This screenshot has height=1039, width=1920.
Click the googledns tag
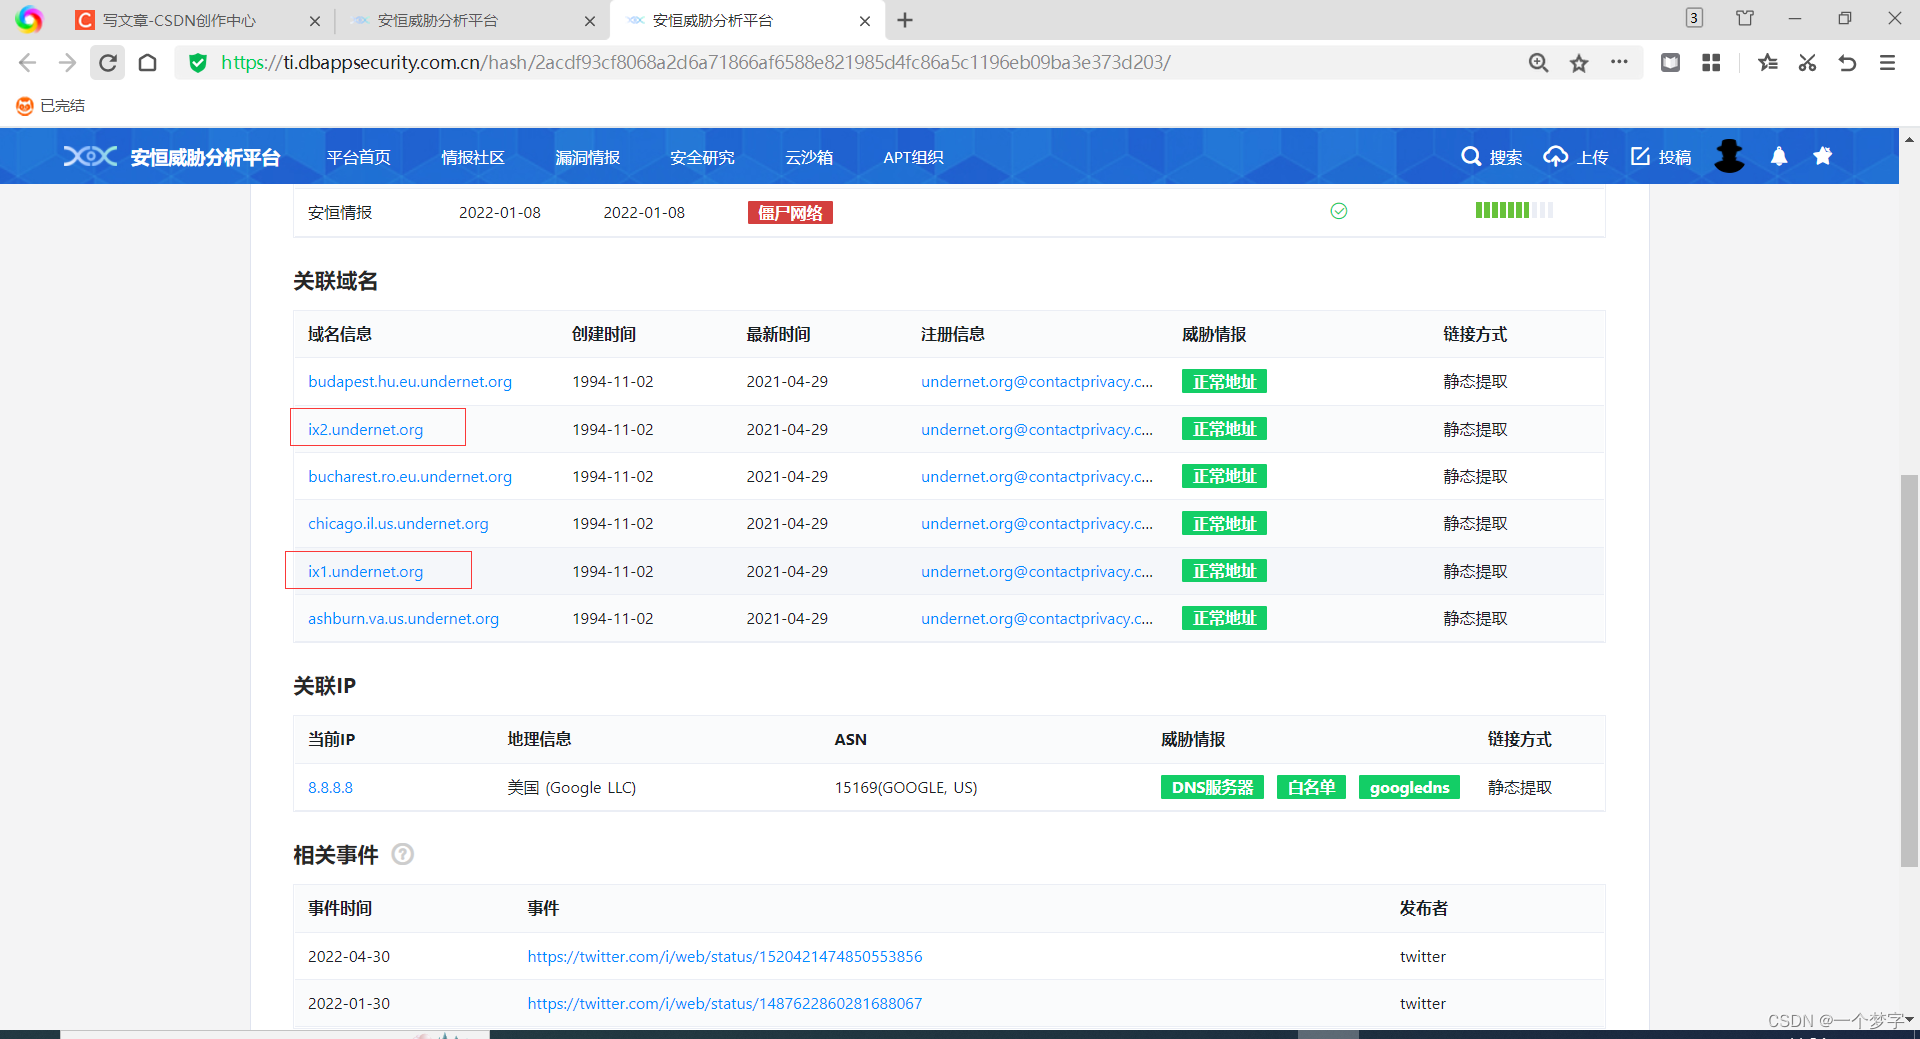coord(1409,788)
